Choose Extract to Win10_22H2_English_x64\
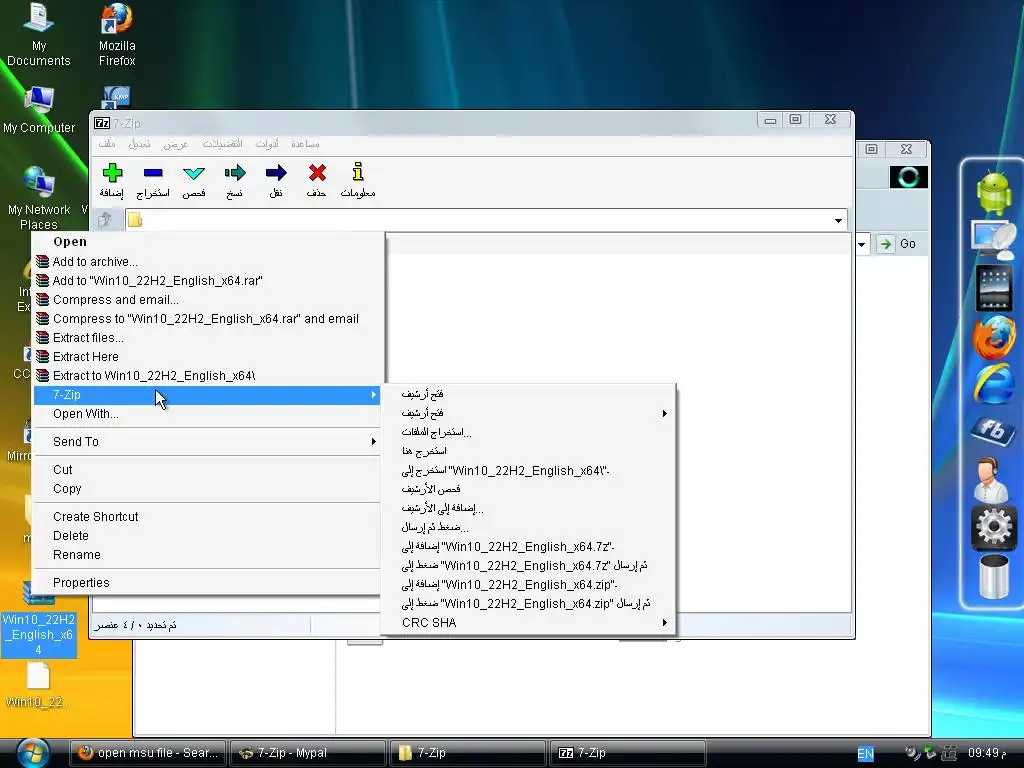The image size is (1024, 768). [x=206, y=376]
